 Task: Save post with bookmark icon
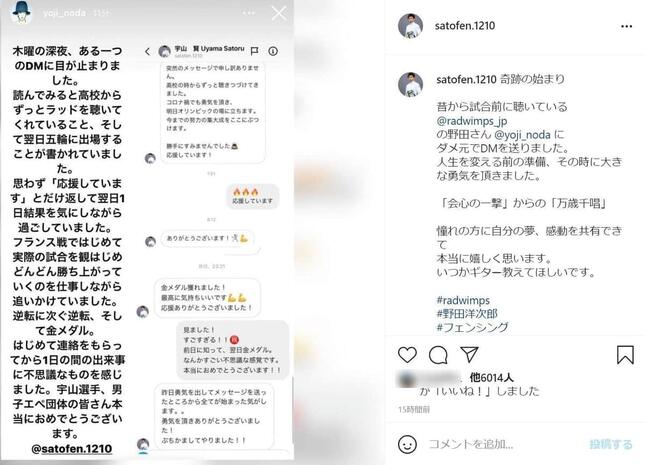point(625,355)
